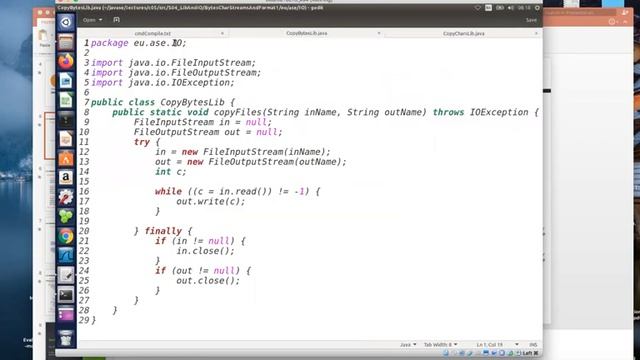Image resolution: width=640 pixels, height=360 pixels.
Task: Open the Trash at dock bottom
Action: [66, 338]
